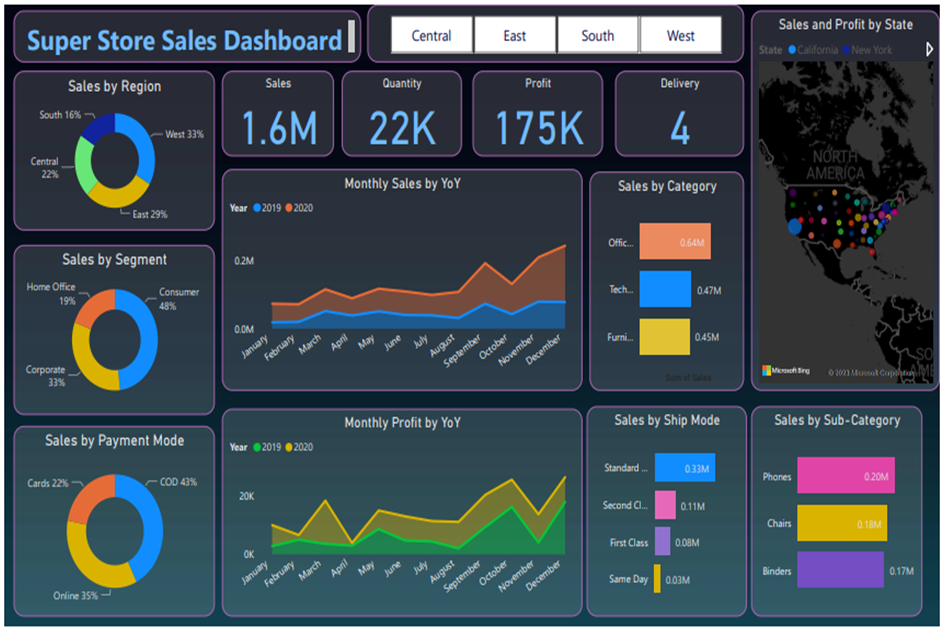Select Central 22% green slice of donut
This screenshot has height=631, width=944.
tap(85, 164)
